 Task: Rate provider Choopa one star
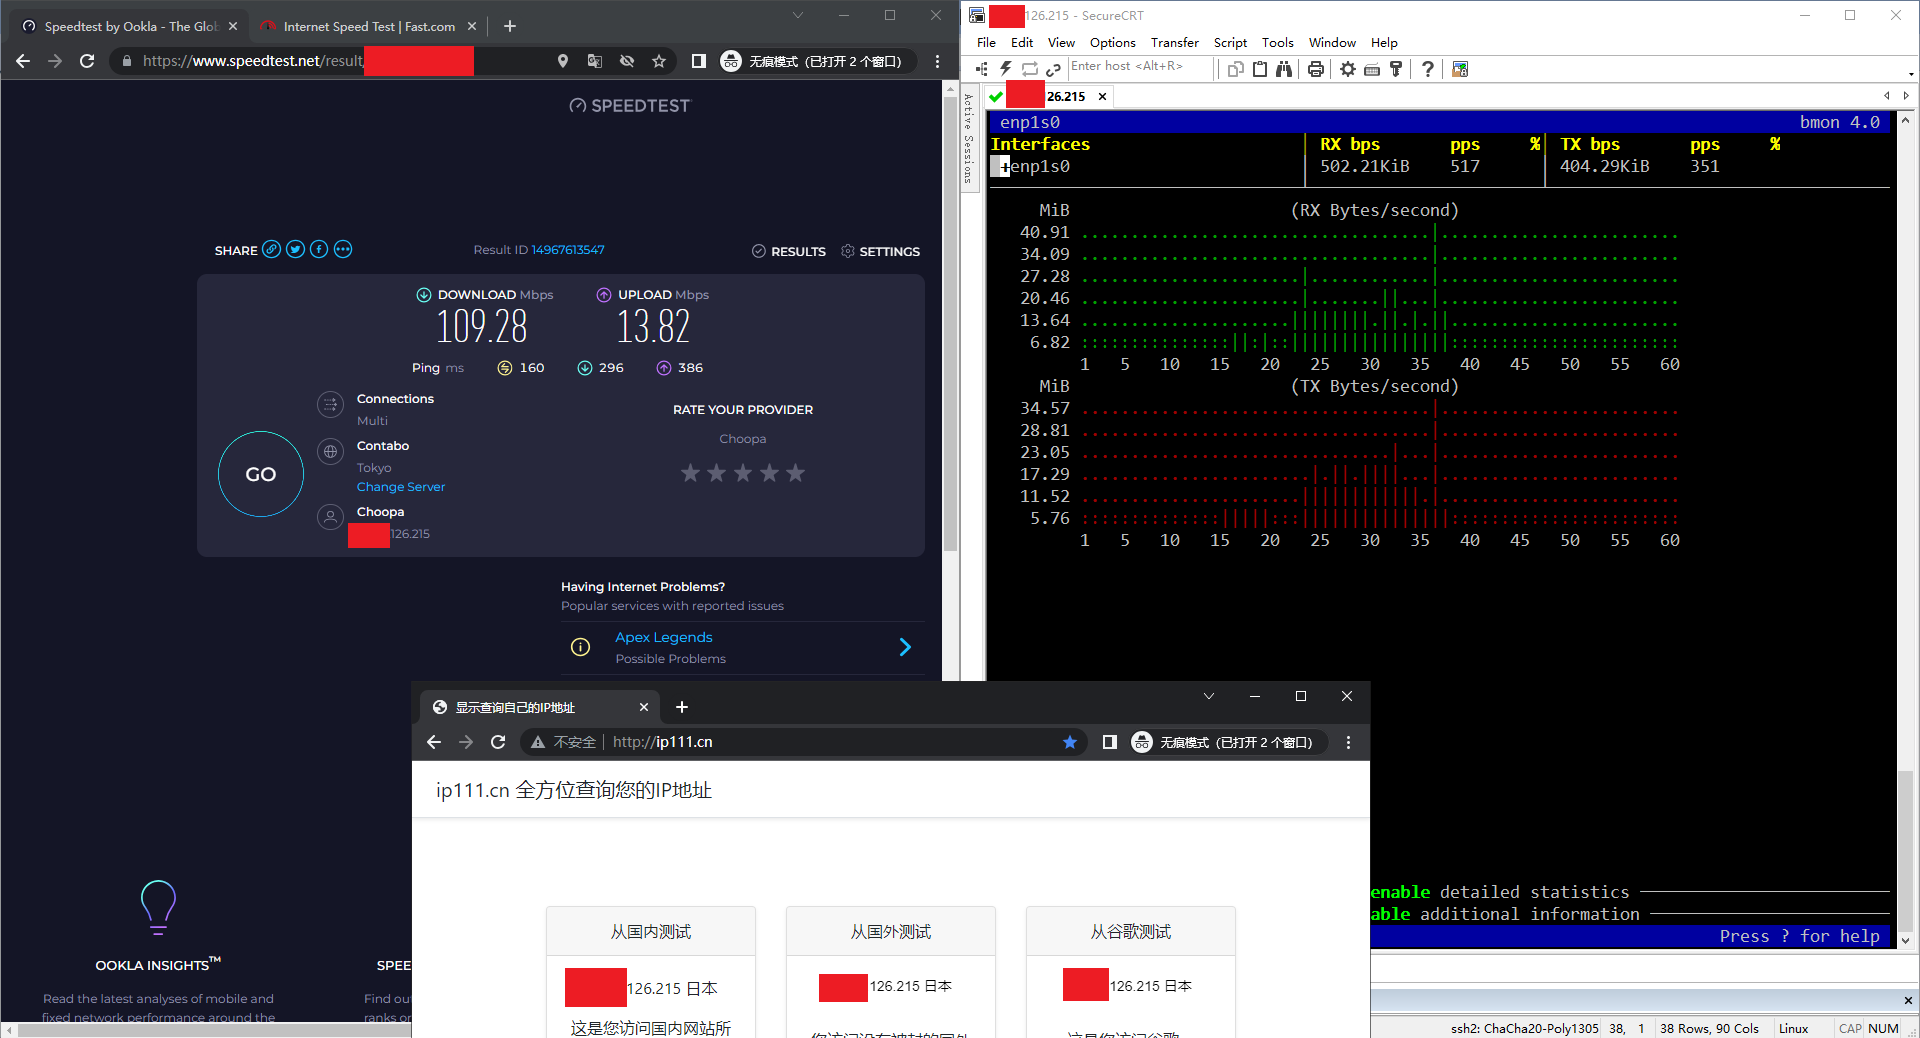pos(690,473)
